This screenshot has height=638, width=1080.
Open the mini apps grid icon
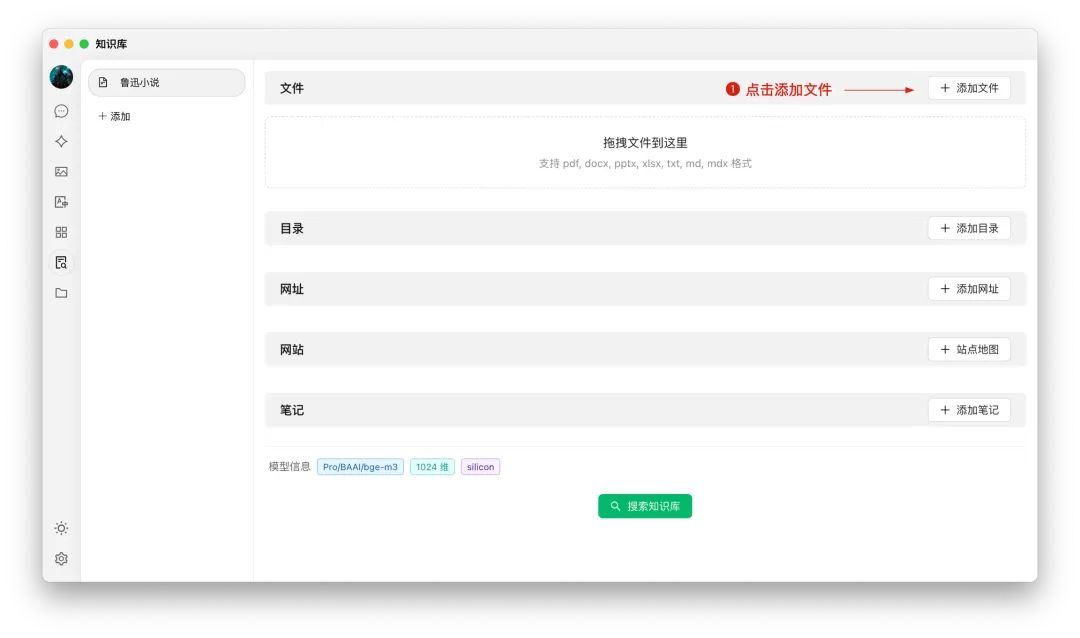coord(61,232)
